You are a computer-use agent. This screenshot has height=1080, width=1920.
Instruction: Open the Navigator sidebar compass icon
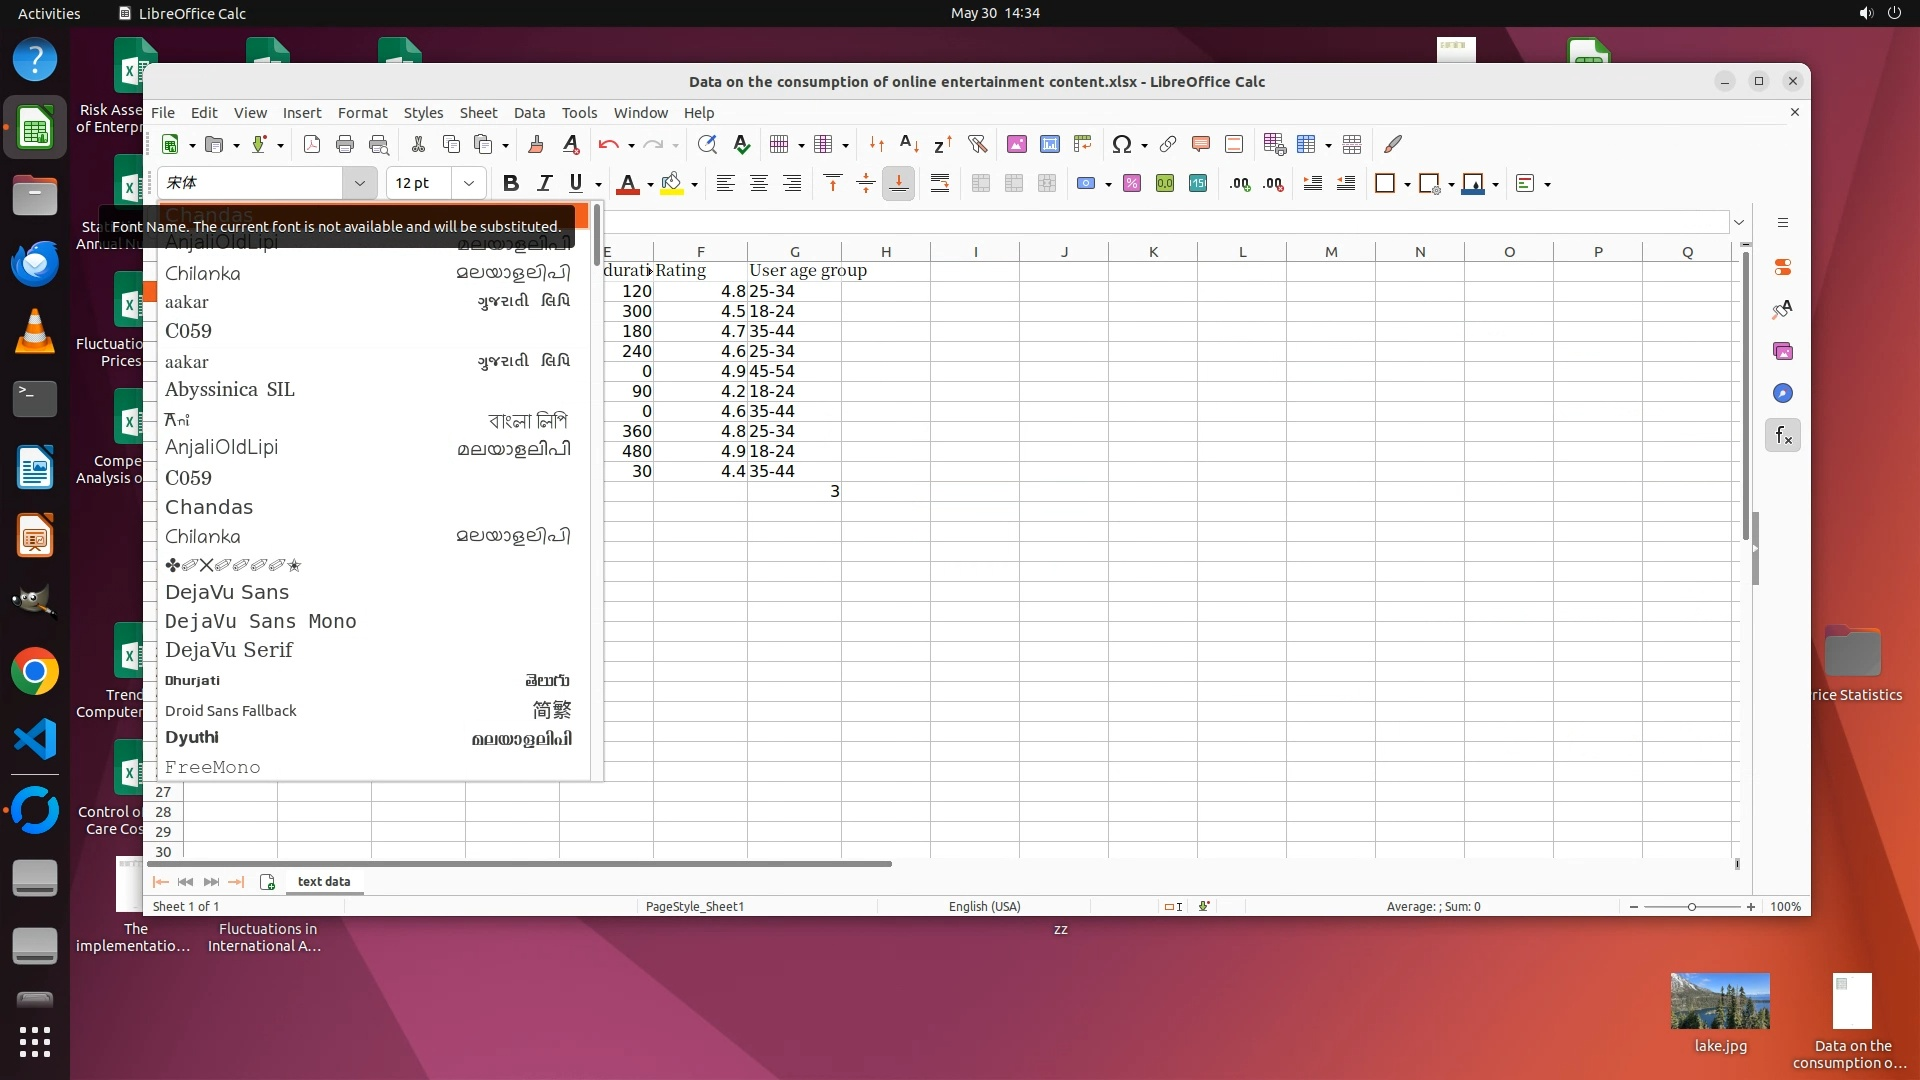[1782, 393]
